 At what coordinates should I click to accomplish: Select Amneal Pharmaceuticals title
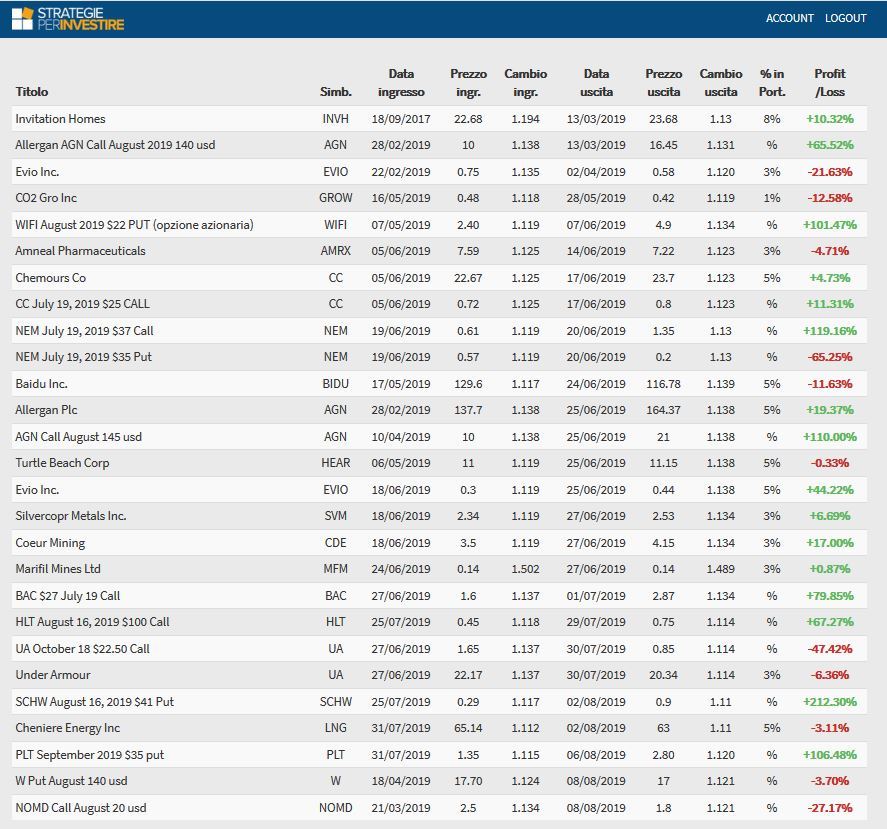tap(80, 251)
